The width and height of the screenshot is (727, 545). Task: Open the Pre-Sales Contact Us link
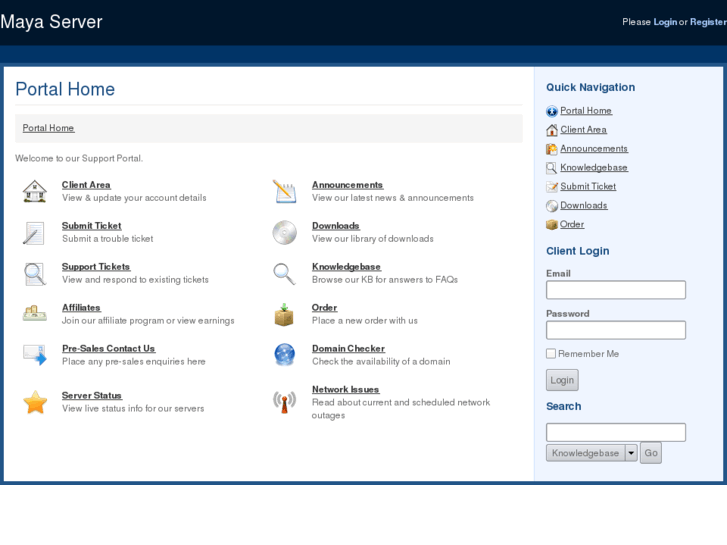pos(108,348)
